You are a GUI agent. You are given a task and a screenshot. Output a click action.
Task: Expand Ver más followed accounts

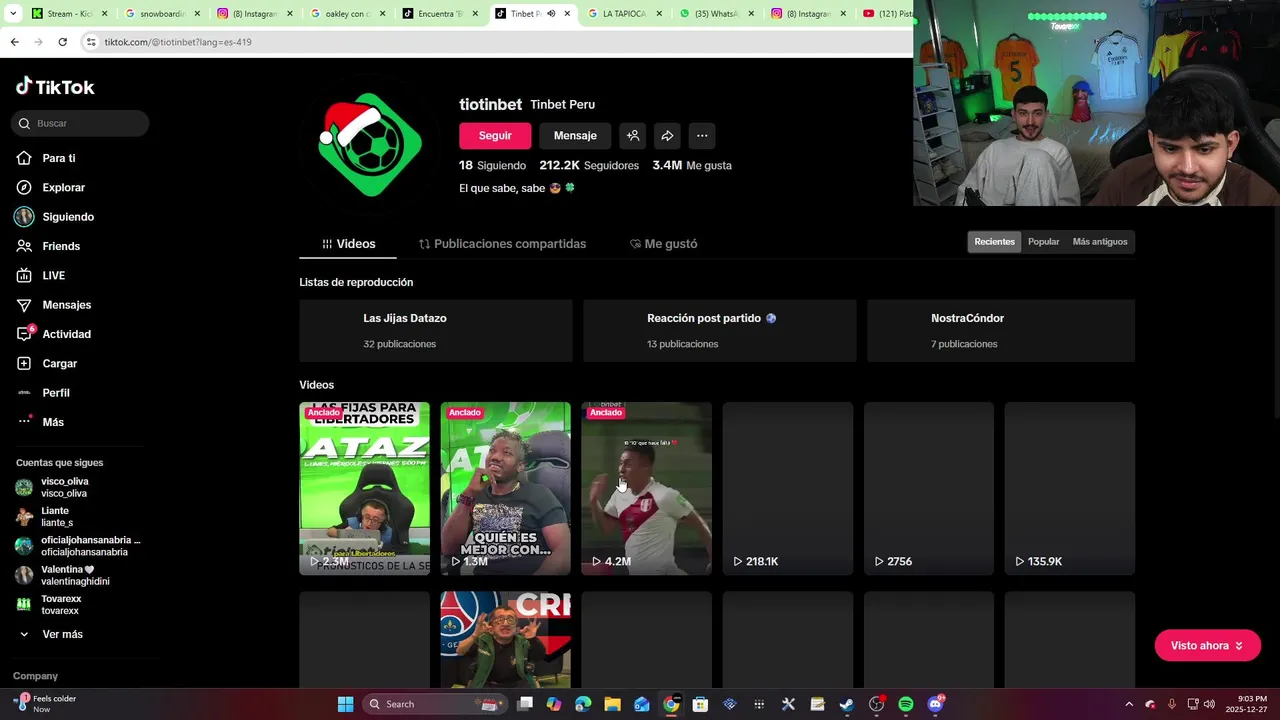[x=51, y=634]
